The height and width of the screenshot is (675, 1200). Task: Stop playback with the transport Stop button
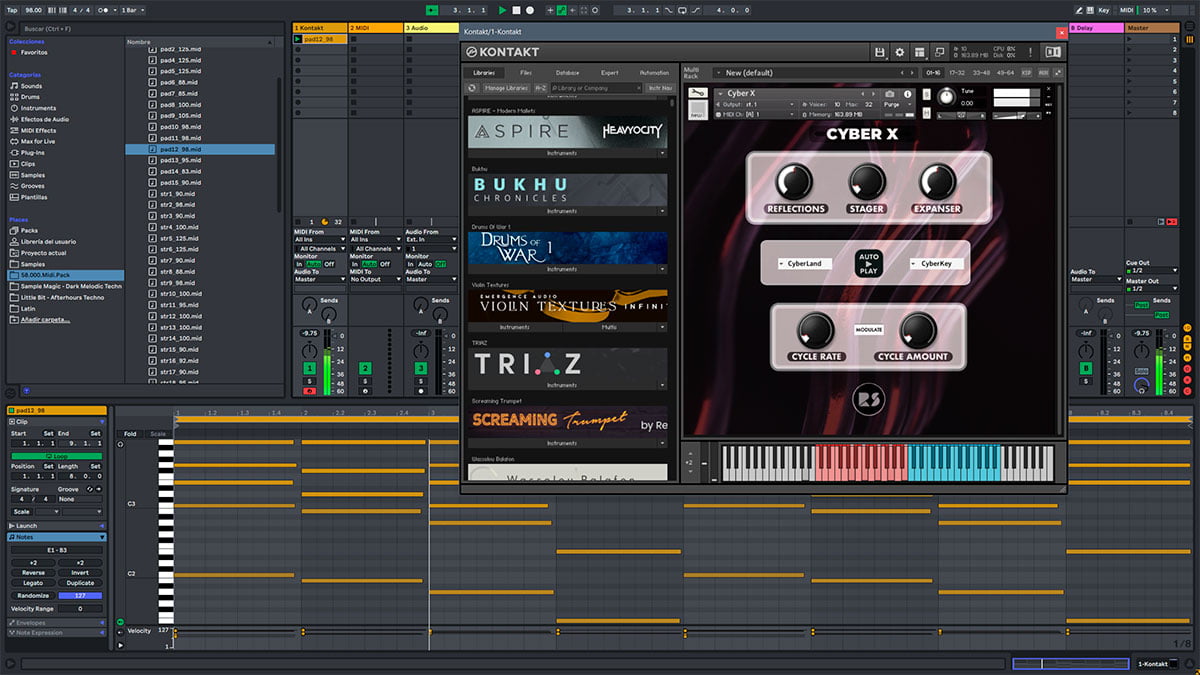(x=517, y=10)
